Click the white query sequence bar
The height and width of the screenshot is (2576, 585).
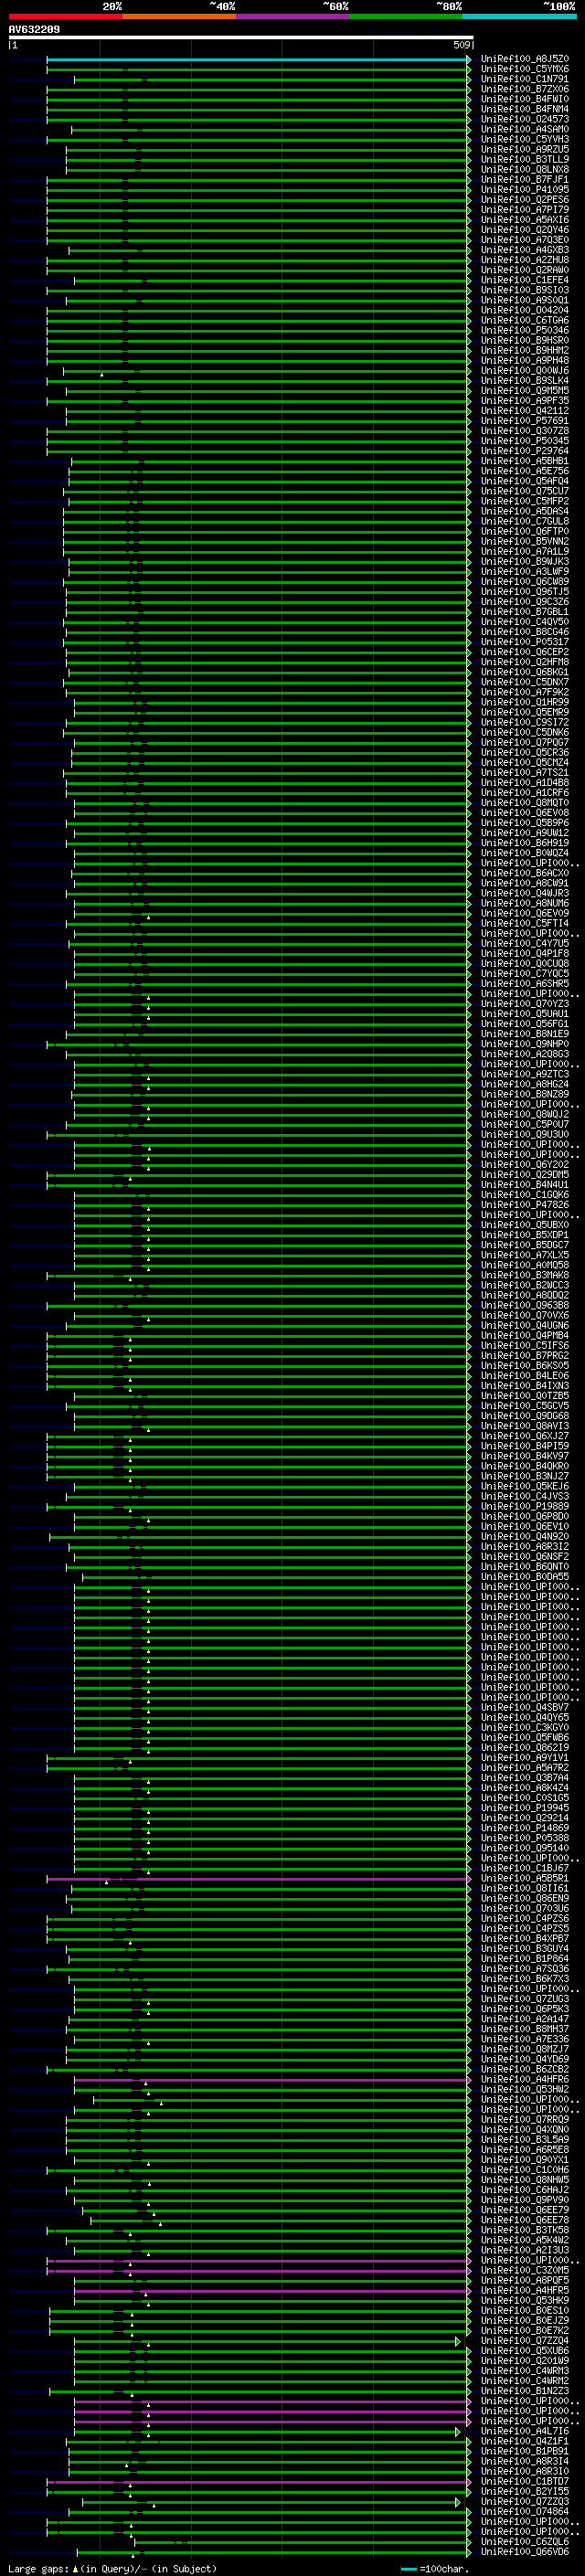click(x=241, y=37)
